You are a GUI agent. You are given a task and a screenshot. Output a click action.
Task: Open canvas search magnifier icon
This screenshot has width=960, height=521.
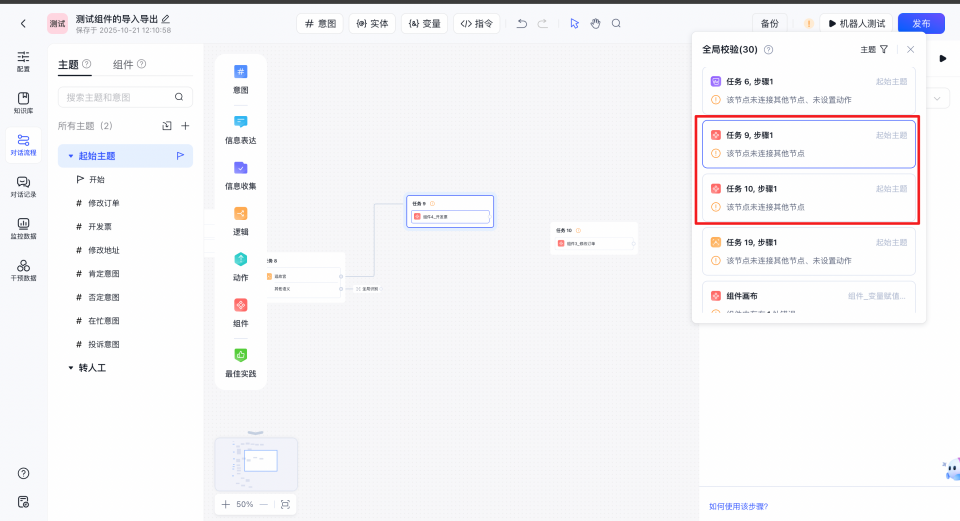pos(616,23)
